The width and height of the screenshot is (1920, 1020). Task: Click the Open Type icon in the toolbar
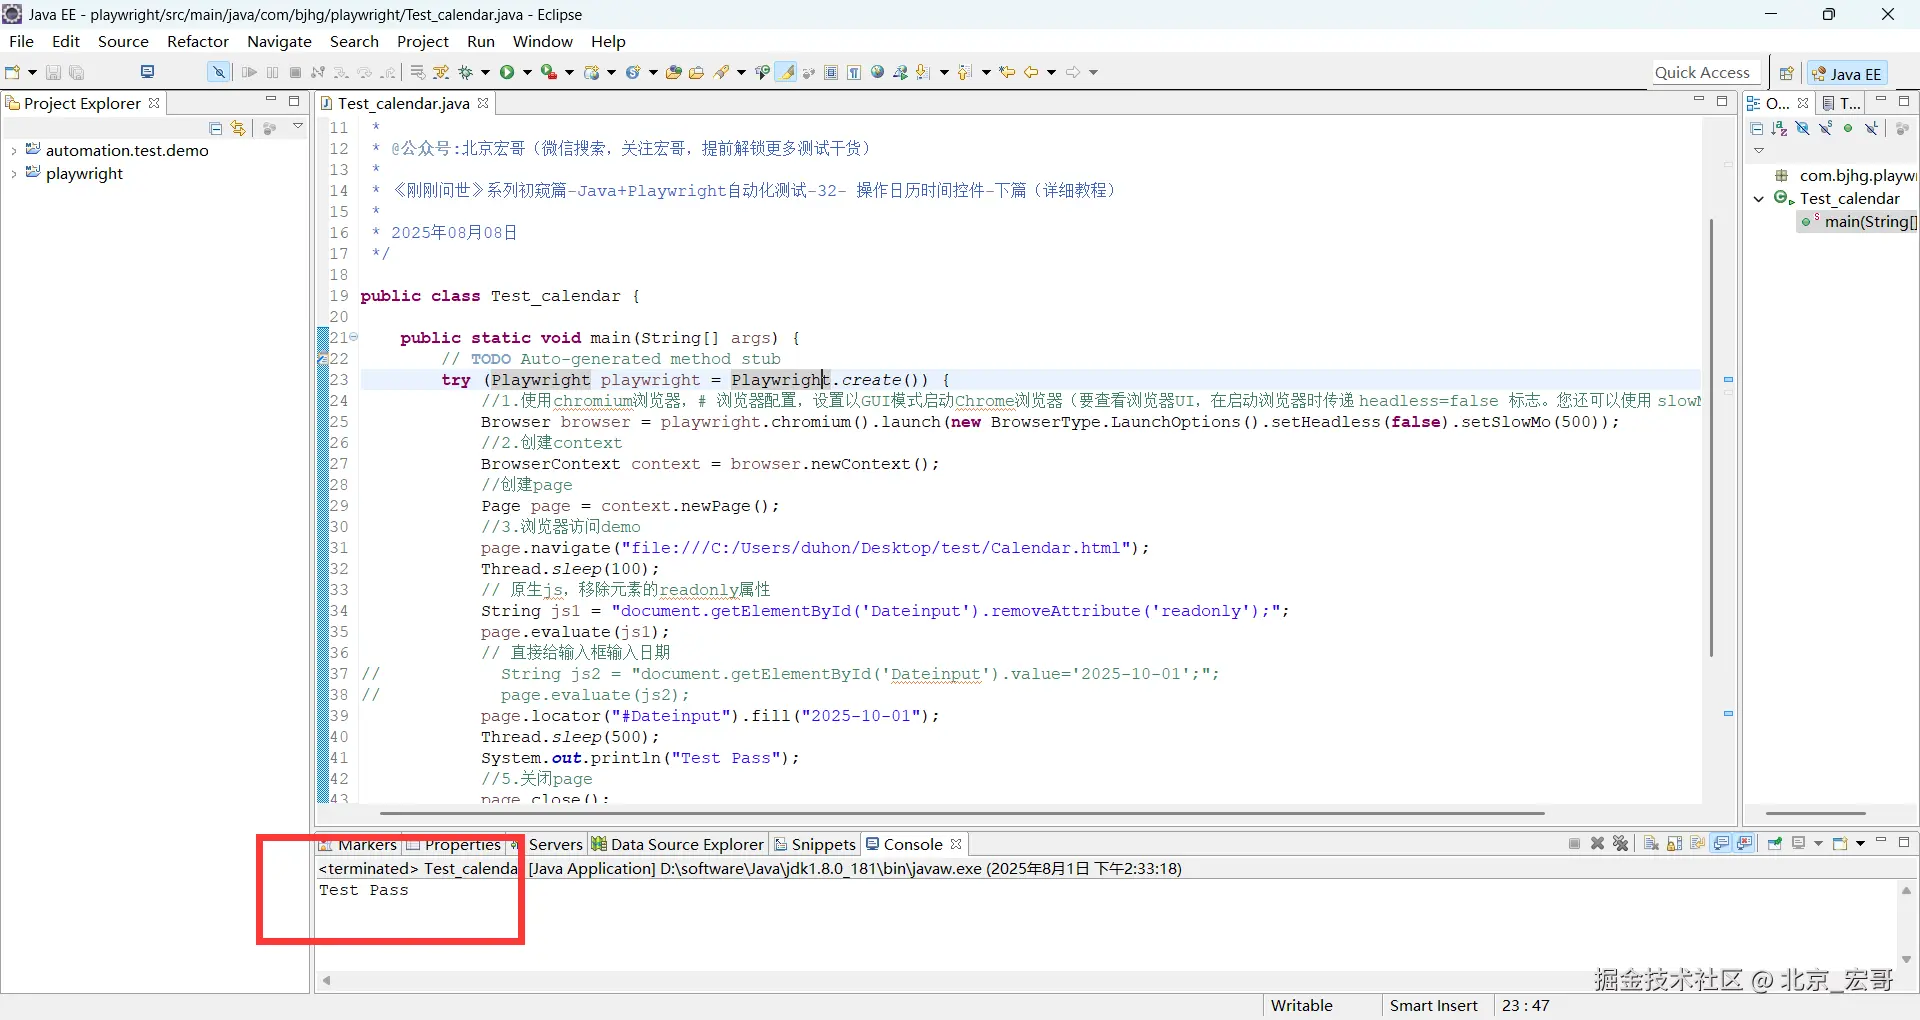pos(674,72)
